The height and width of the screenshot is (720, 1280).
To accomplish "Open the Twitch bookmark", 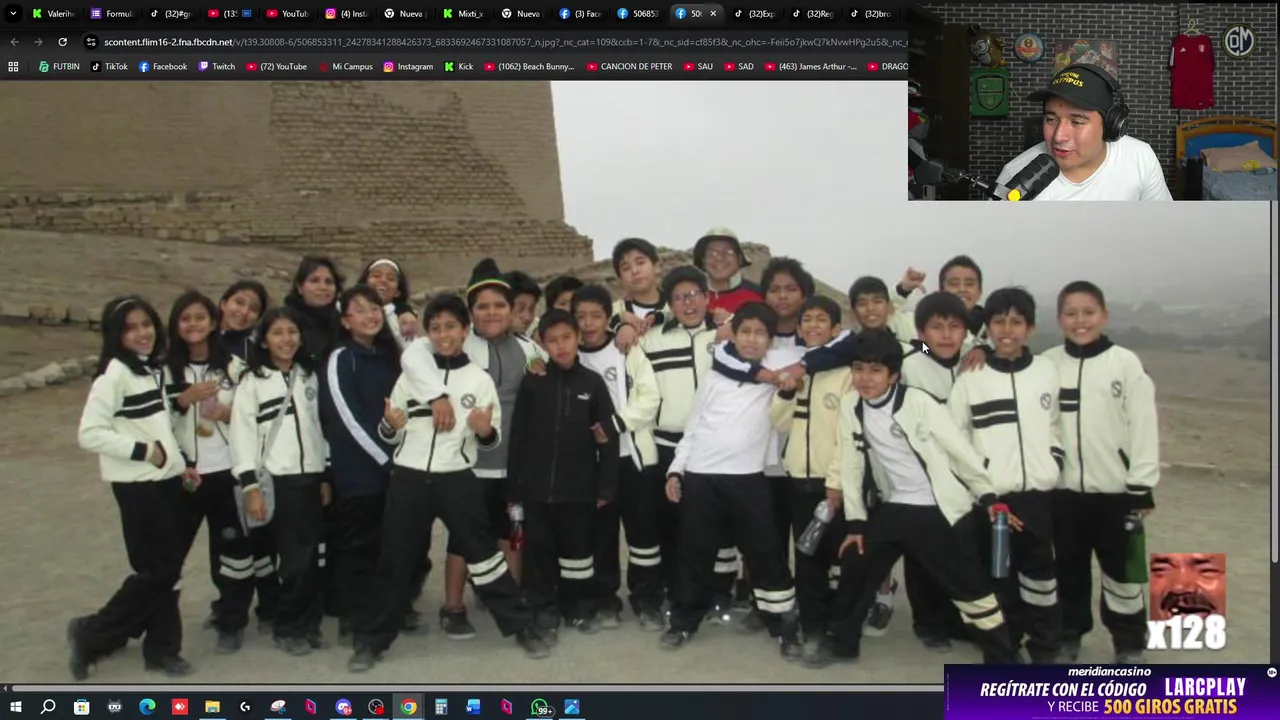I will coord(216,67).
